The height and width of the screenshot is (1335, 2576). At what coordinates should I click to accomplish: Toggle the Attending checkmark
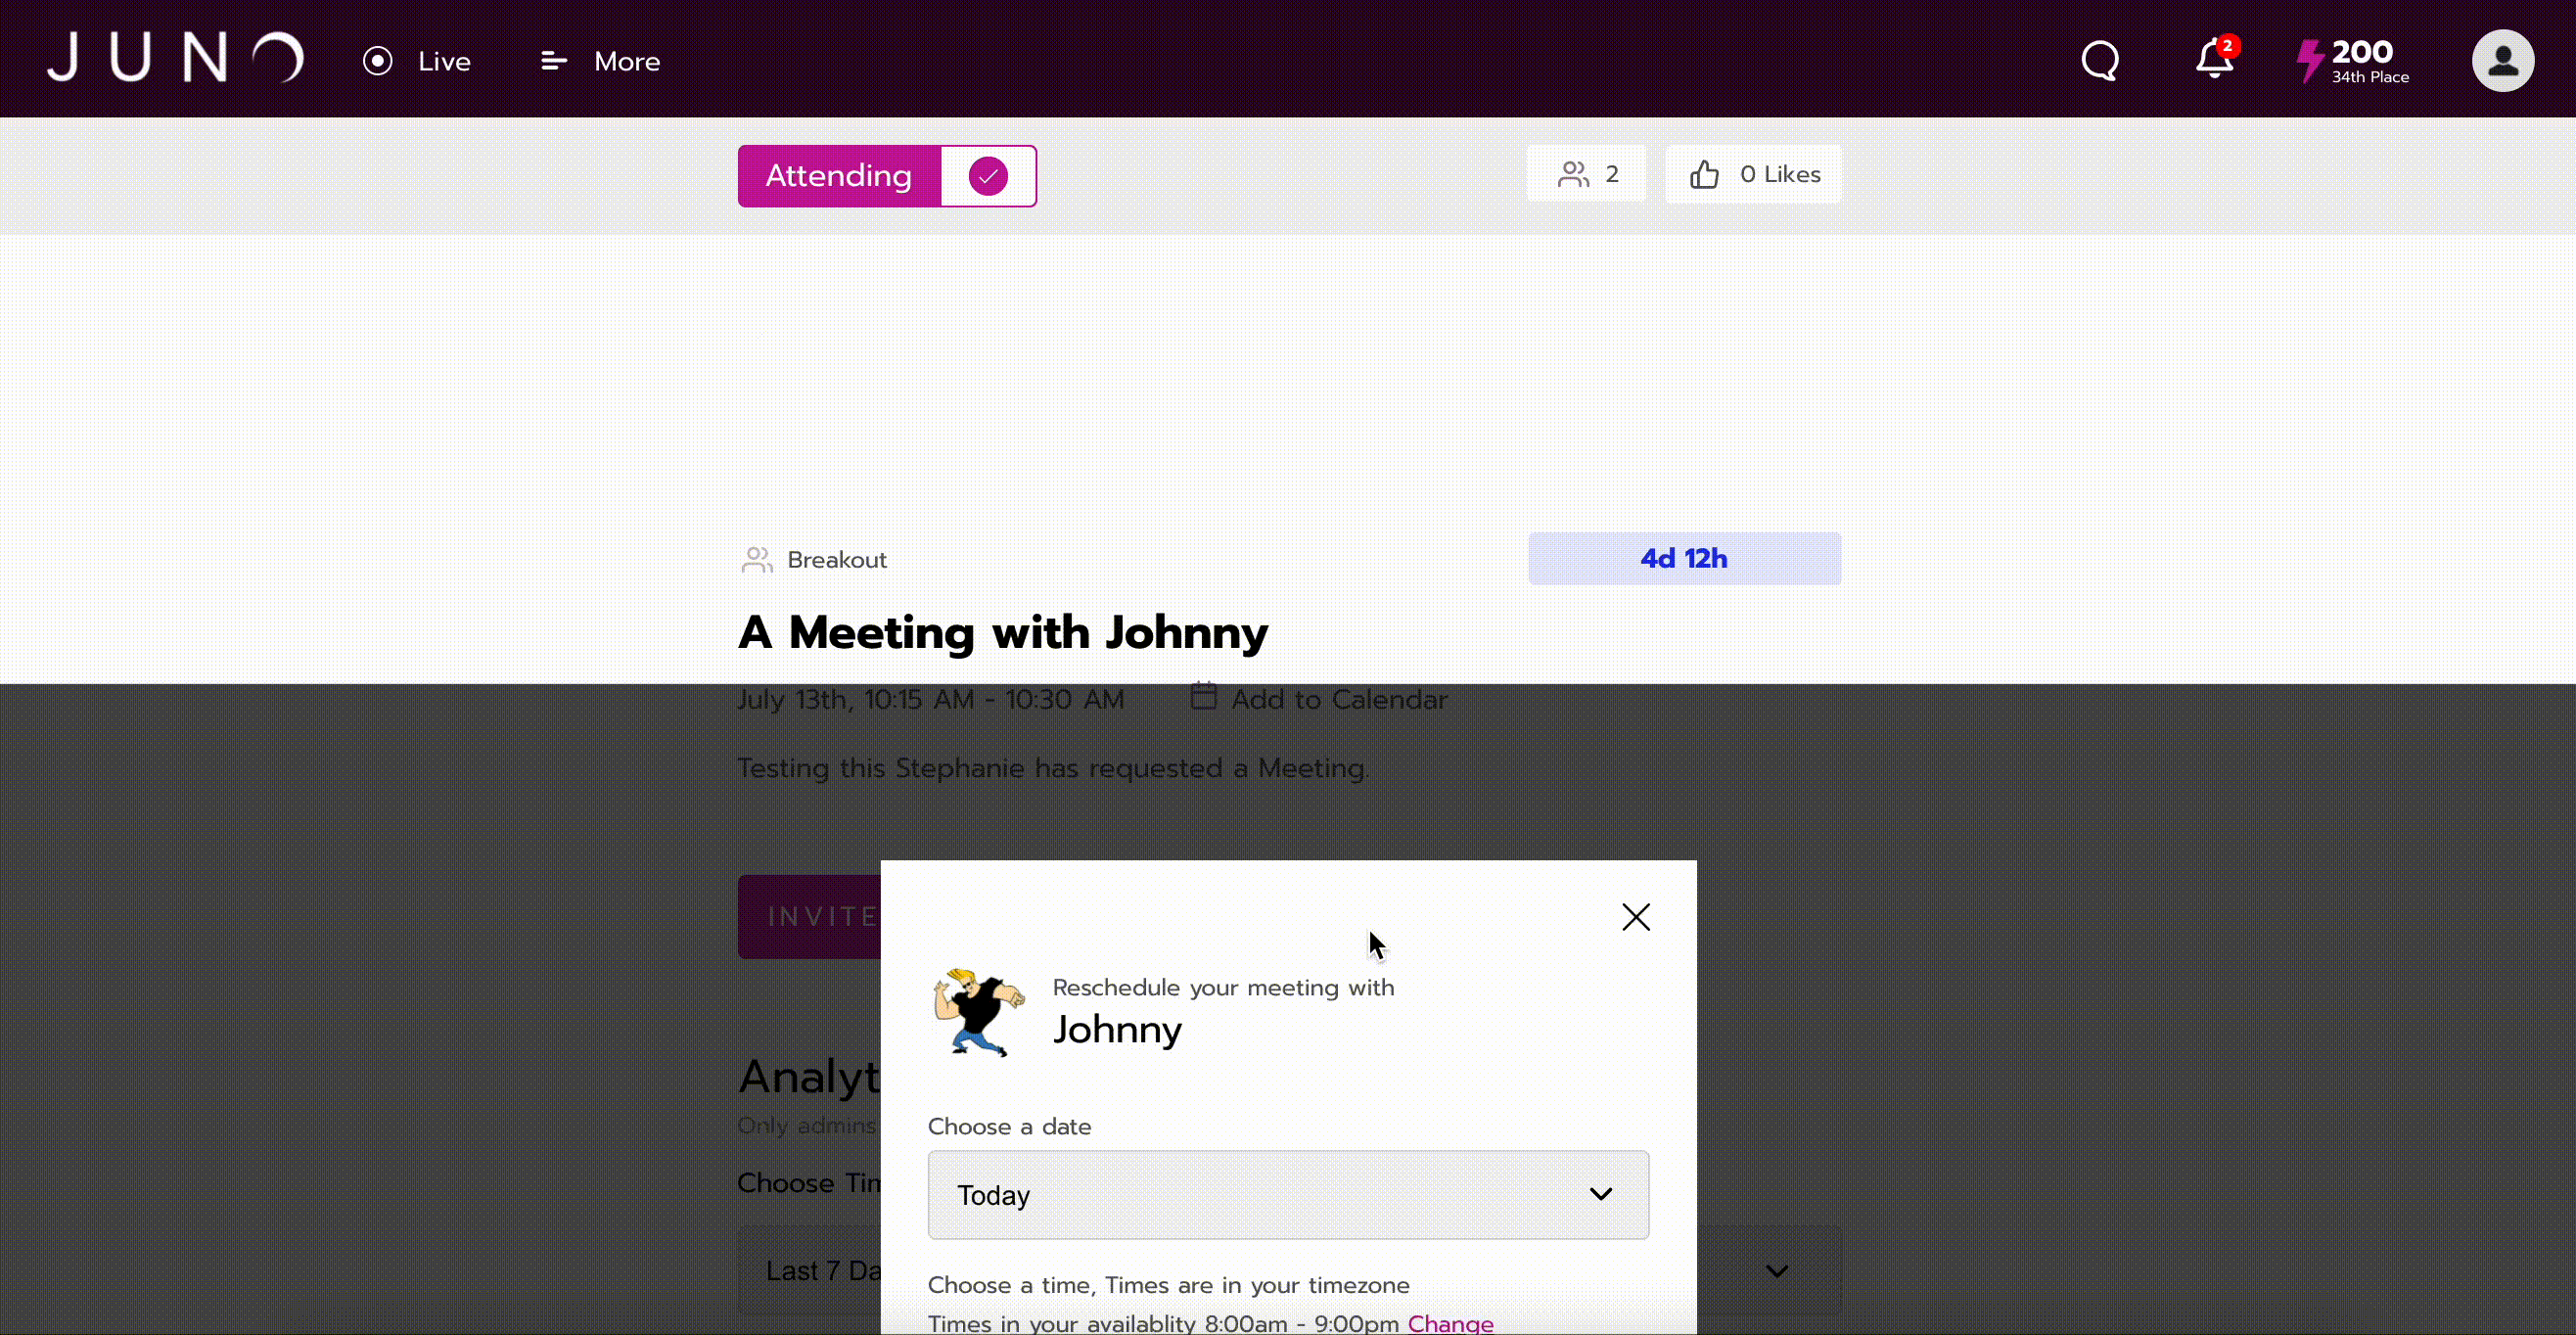click(988, 176)
